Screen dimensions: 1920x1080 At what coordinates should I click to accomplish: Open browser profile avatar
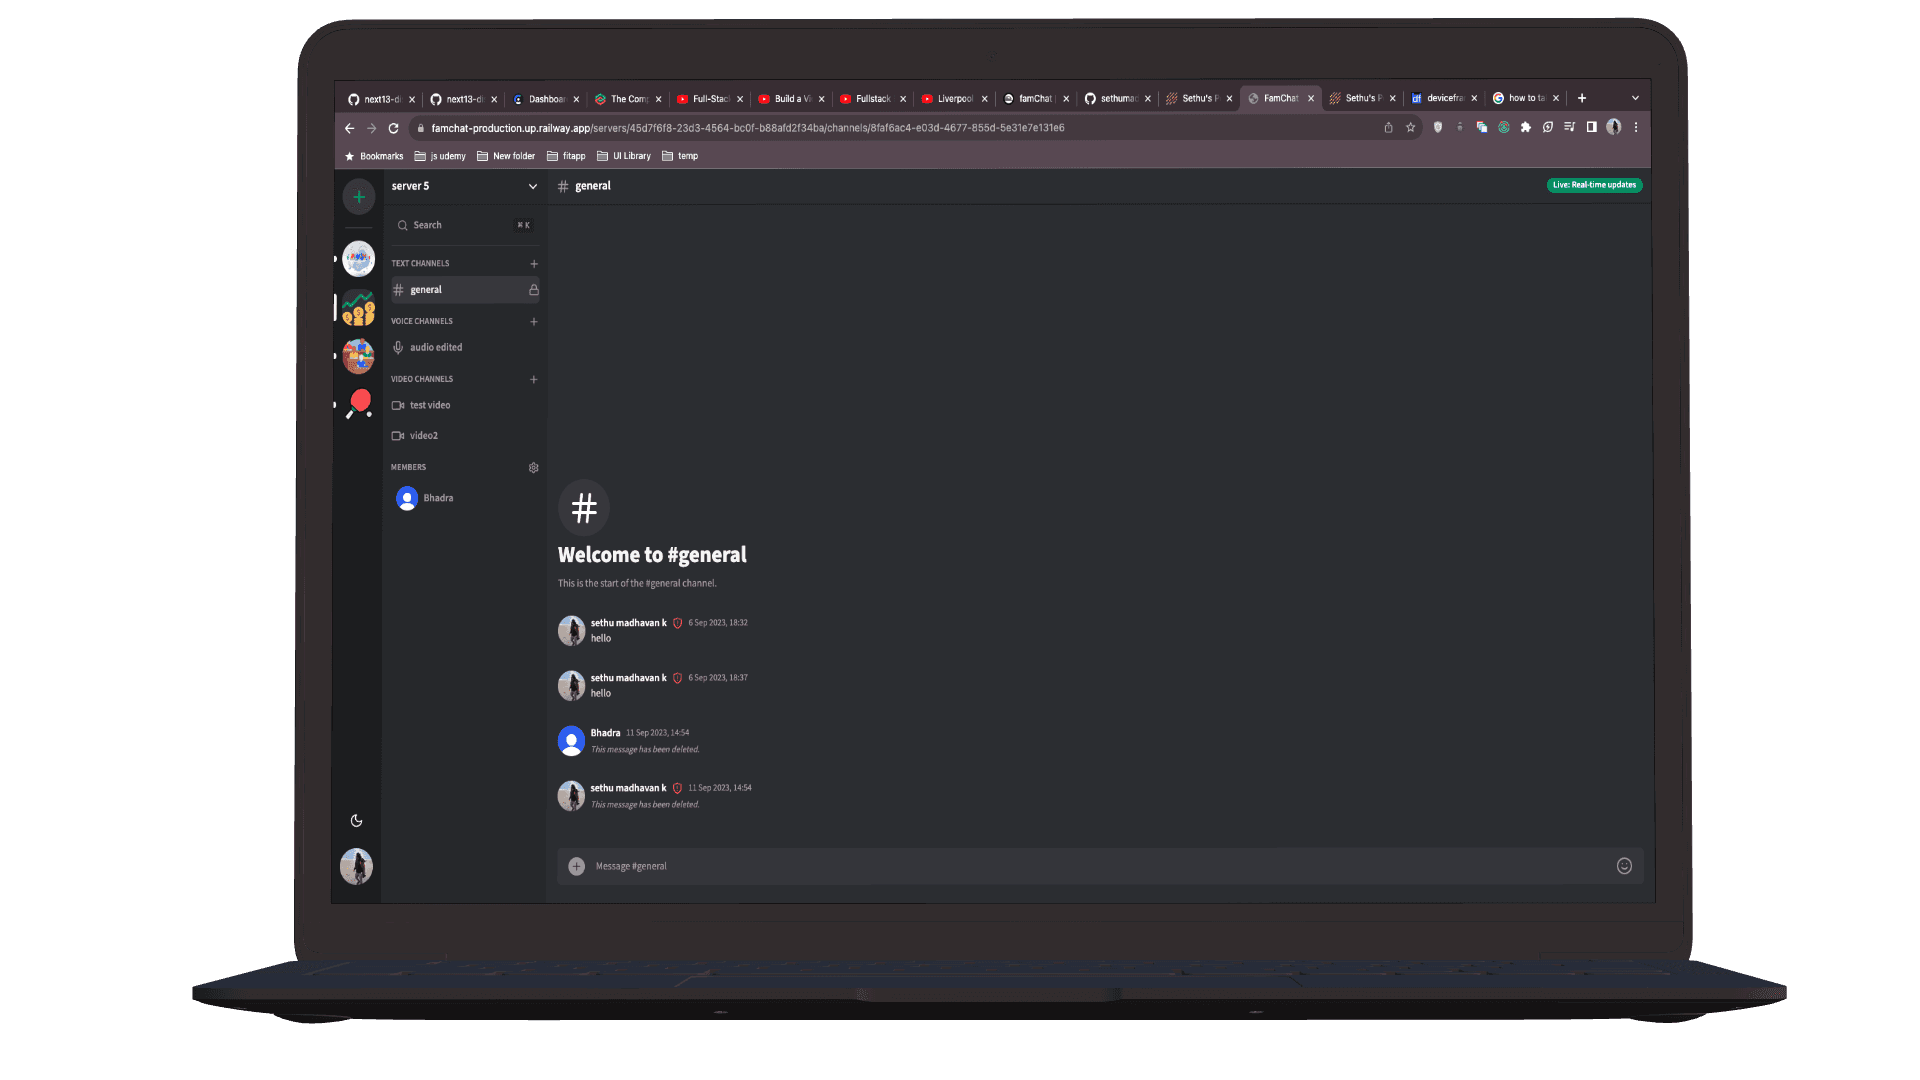tap(1613, 127)
